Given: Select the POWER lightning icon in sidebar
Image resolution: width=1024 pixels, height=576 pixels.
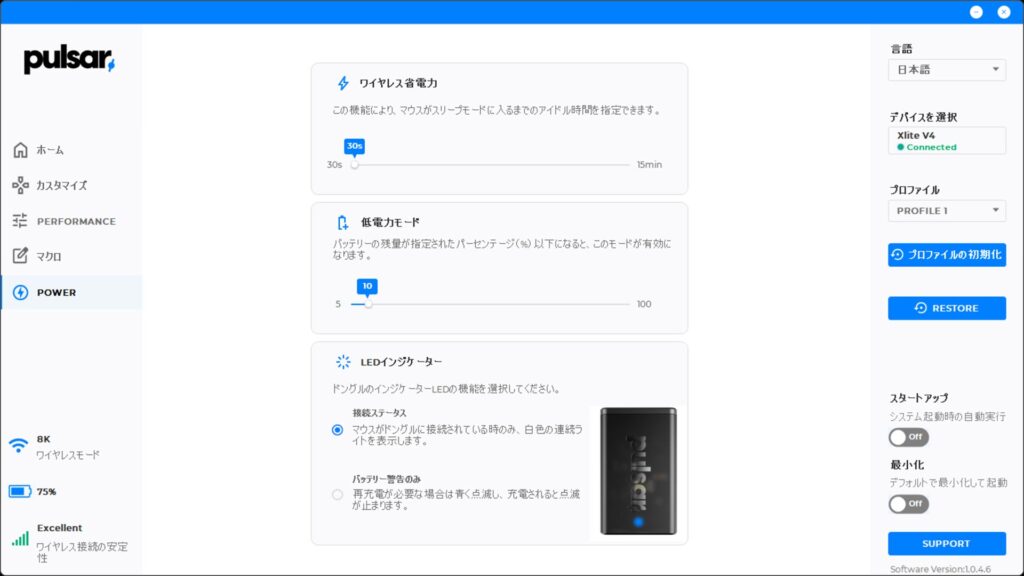Looking at the screenshot, I should [20, 293].
